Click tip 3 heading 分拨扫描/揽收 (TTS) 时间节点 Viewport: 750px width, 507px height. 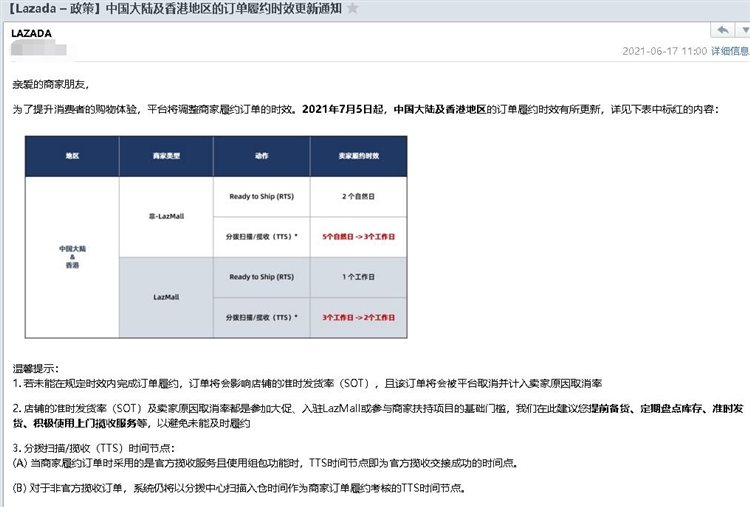[x=94, y=448]
